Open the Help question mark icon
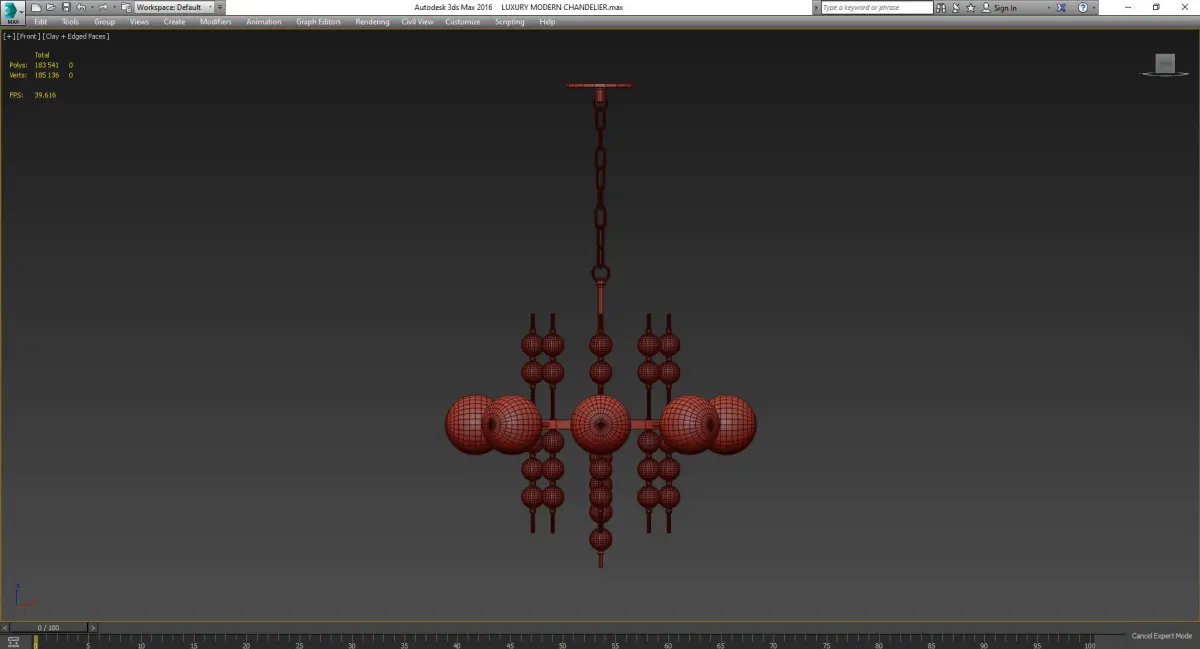Image resolution: width=1200 pixels, height=649 pixels. [x=1083, y=8]
